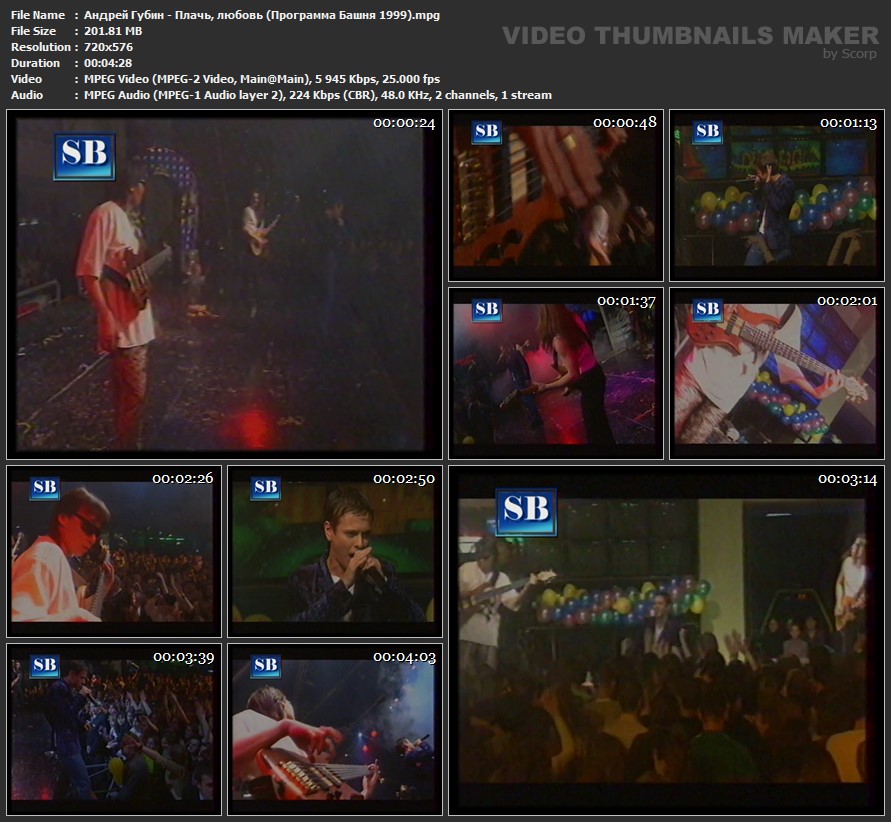Click the 00:03:39 timestamp label

click(183, 657)
